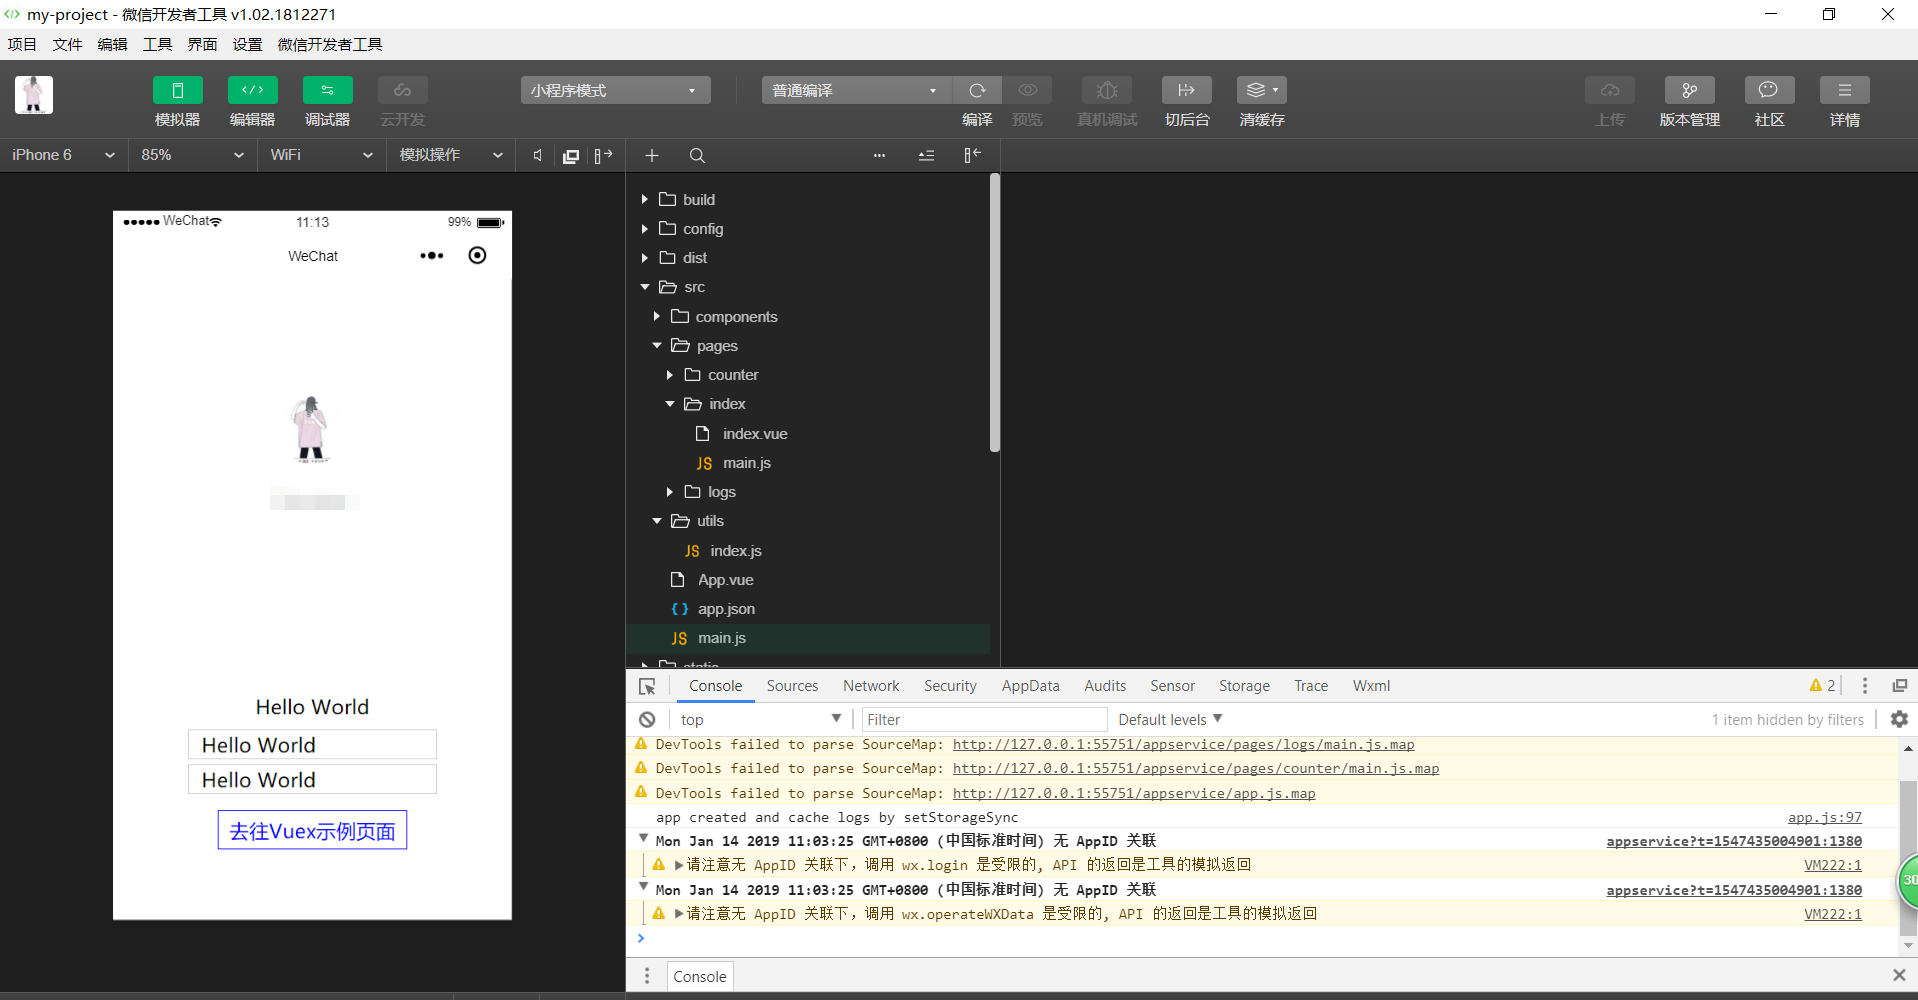1918x1000 pixels.
Task: Open the simulate operation (模拟操作) dropdown
Action: 450,155
